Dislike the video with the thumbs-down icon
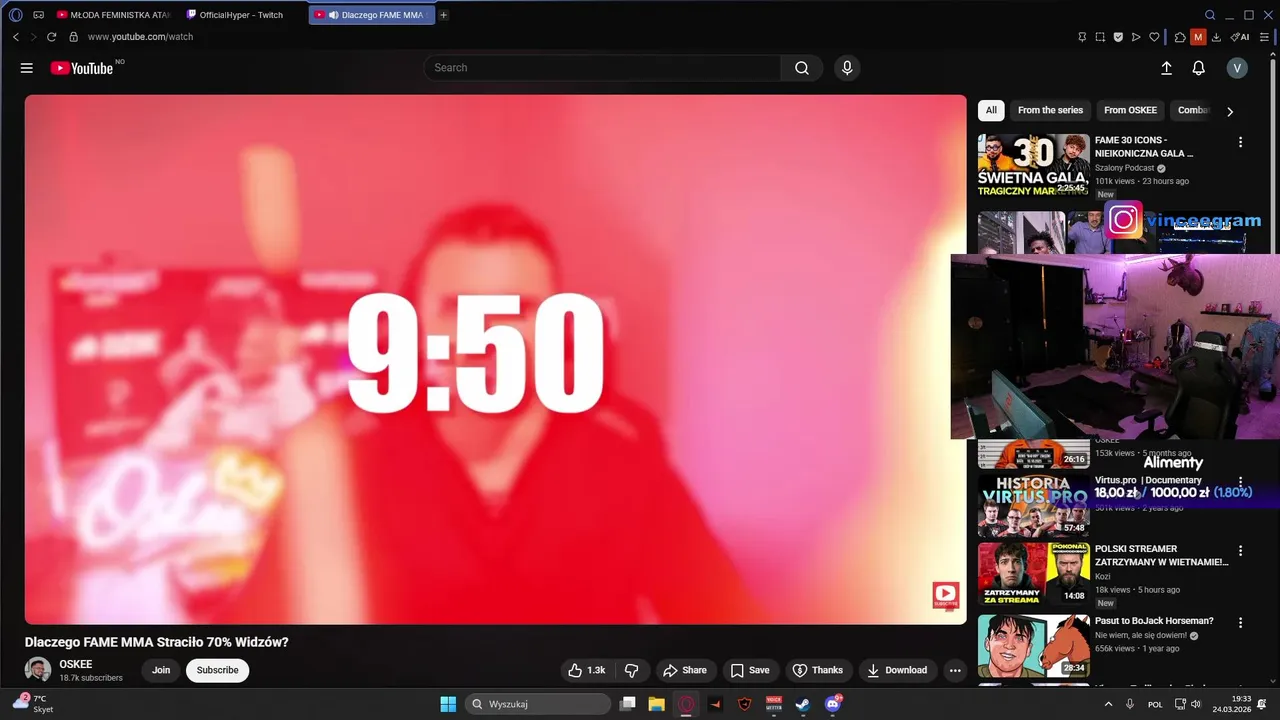 pos(631,670)
